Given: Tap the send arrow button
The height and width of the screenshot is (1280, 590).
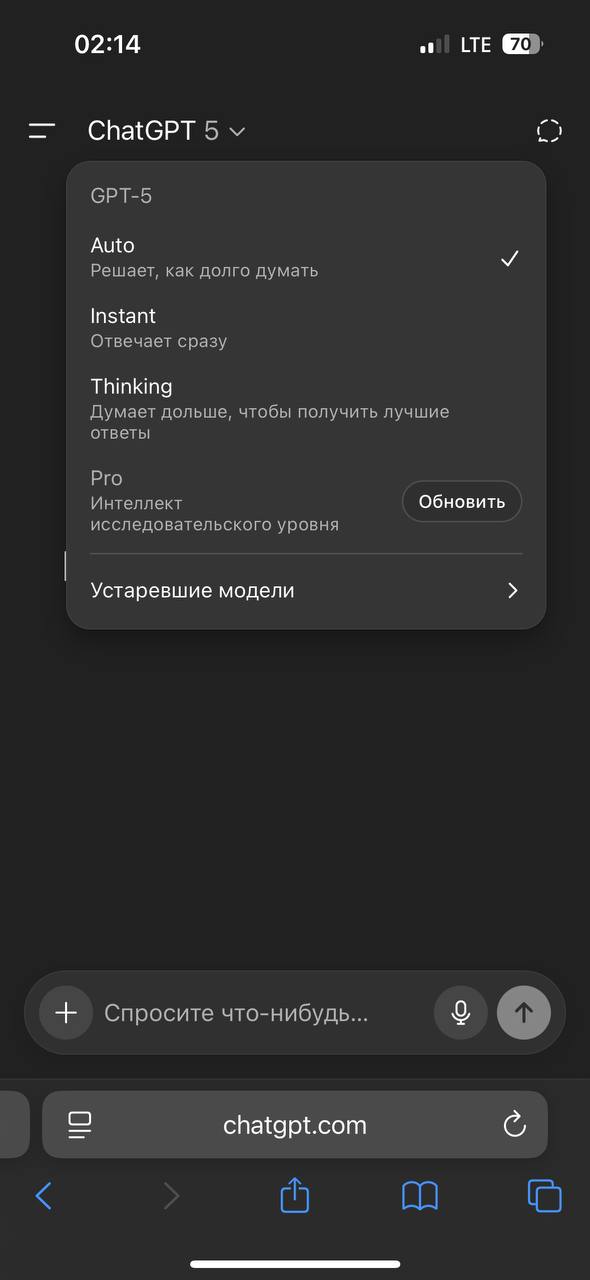Looking at the screenshot, I should click(x=524, y=1013).
